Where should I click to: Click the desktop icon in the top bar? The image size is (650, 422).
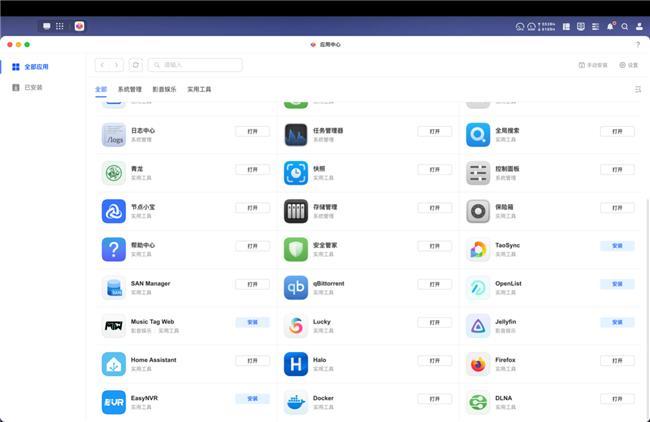[x=47, y=26]
